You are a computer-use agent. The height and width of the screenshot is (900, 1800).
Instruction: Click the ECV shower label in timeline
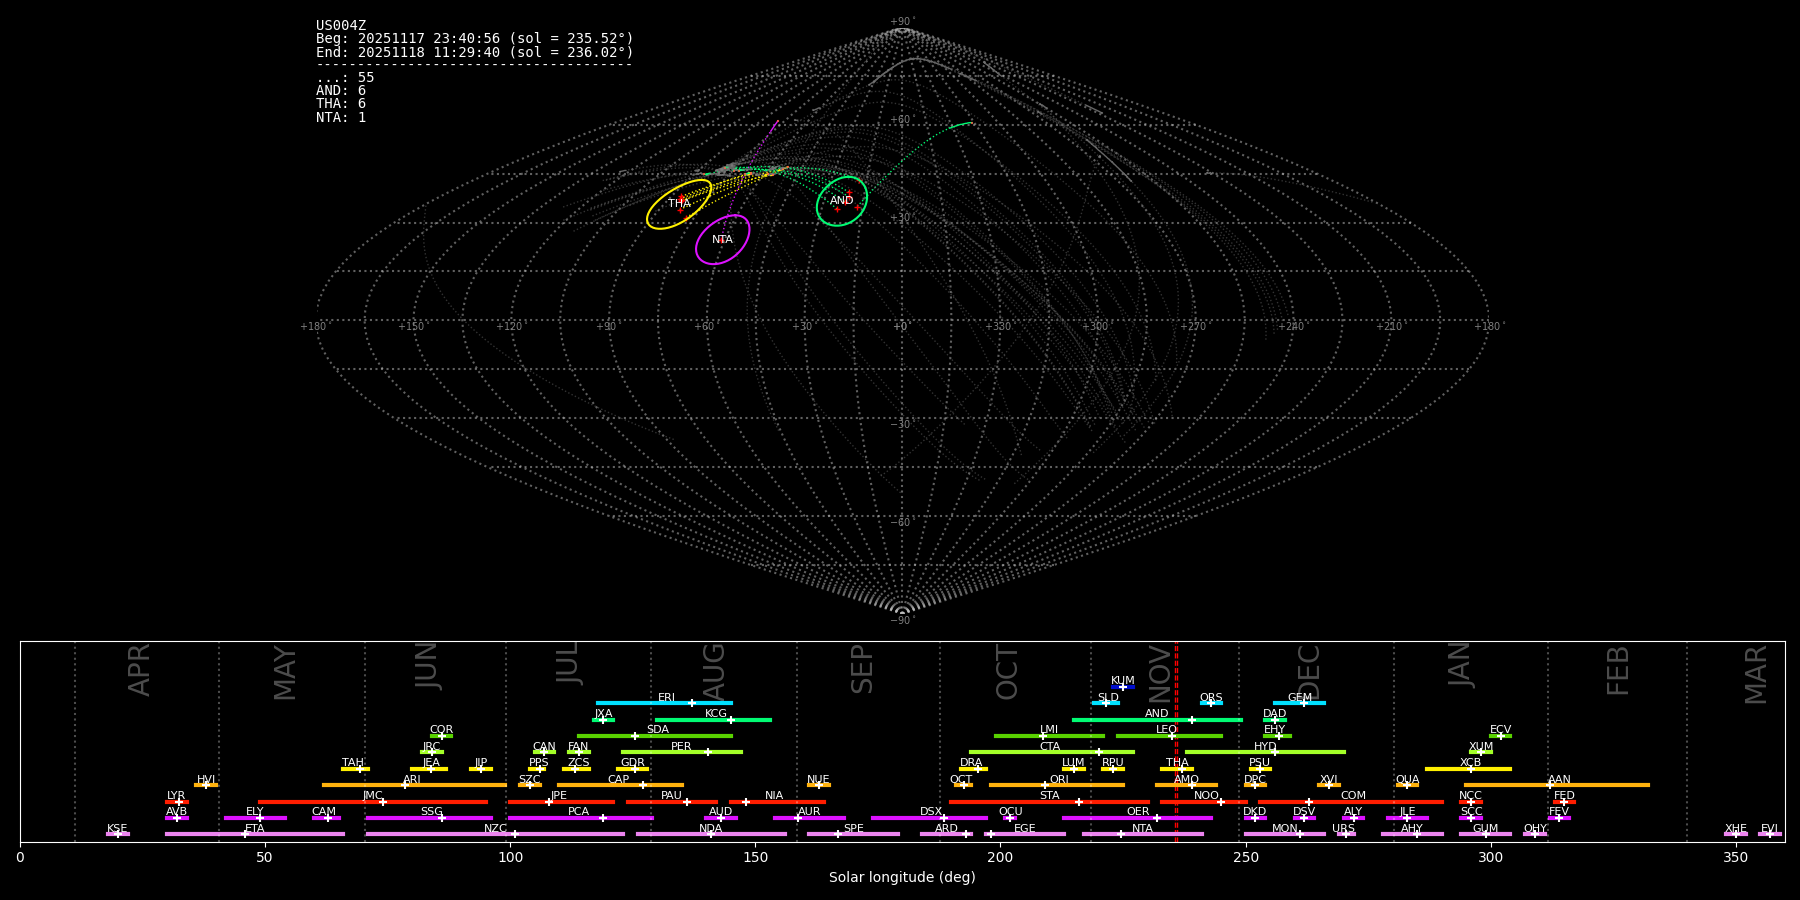tap(1500, 730)
